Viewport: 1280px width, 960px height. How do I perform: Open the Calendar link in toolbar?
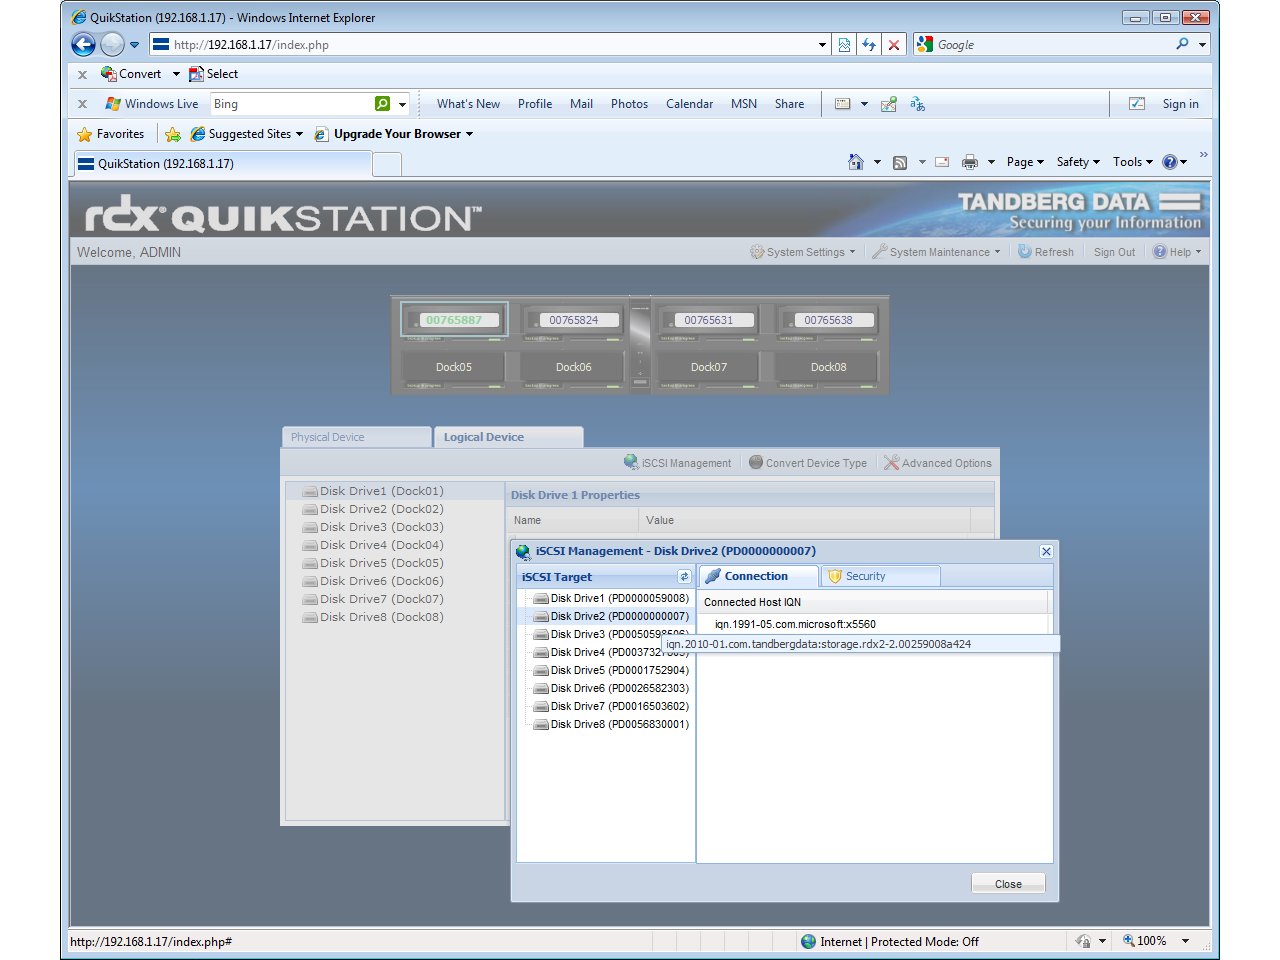coord(690,104)
